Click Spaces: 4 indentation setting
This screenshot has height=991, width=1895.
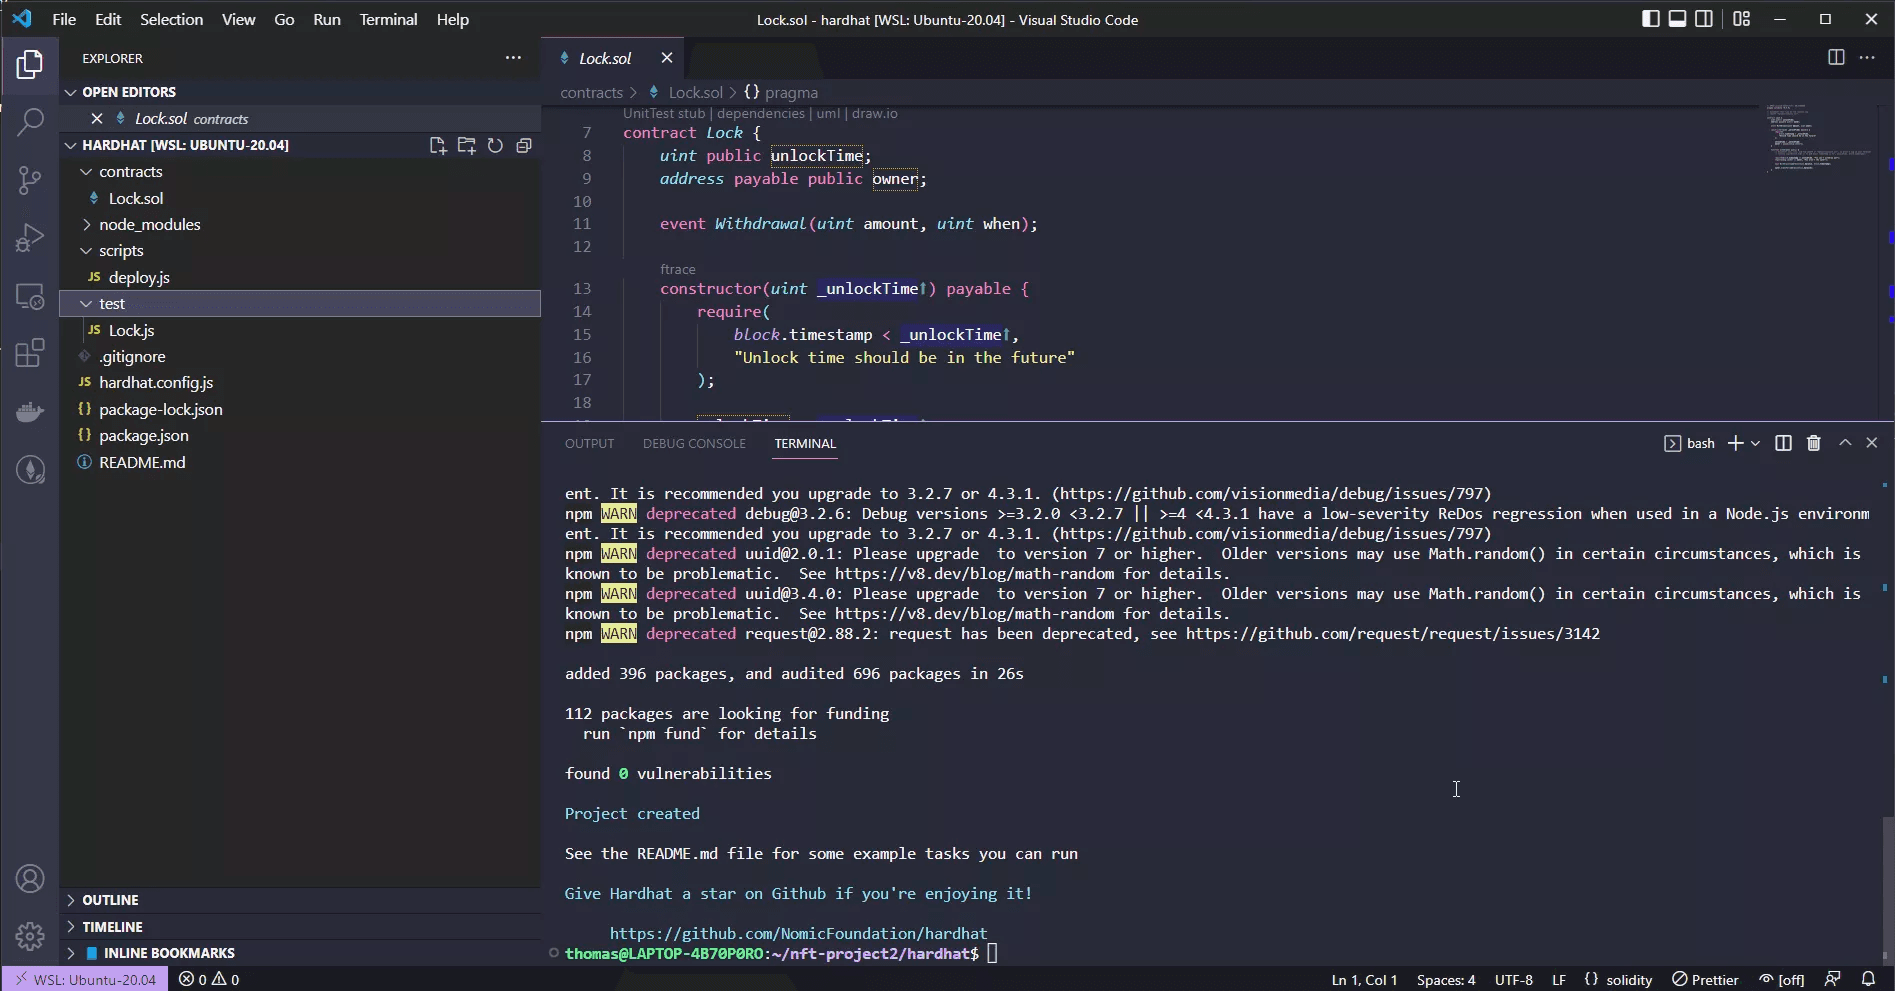(1446, 980)
